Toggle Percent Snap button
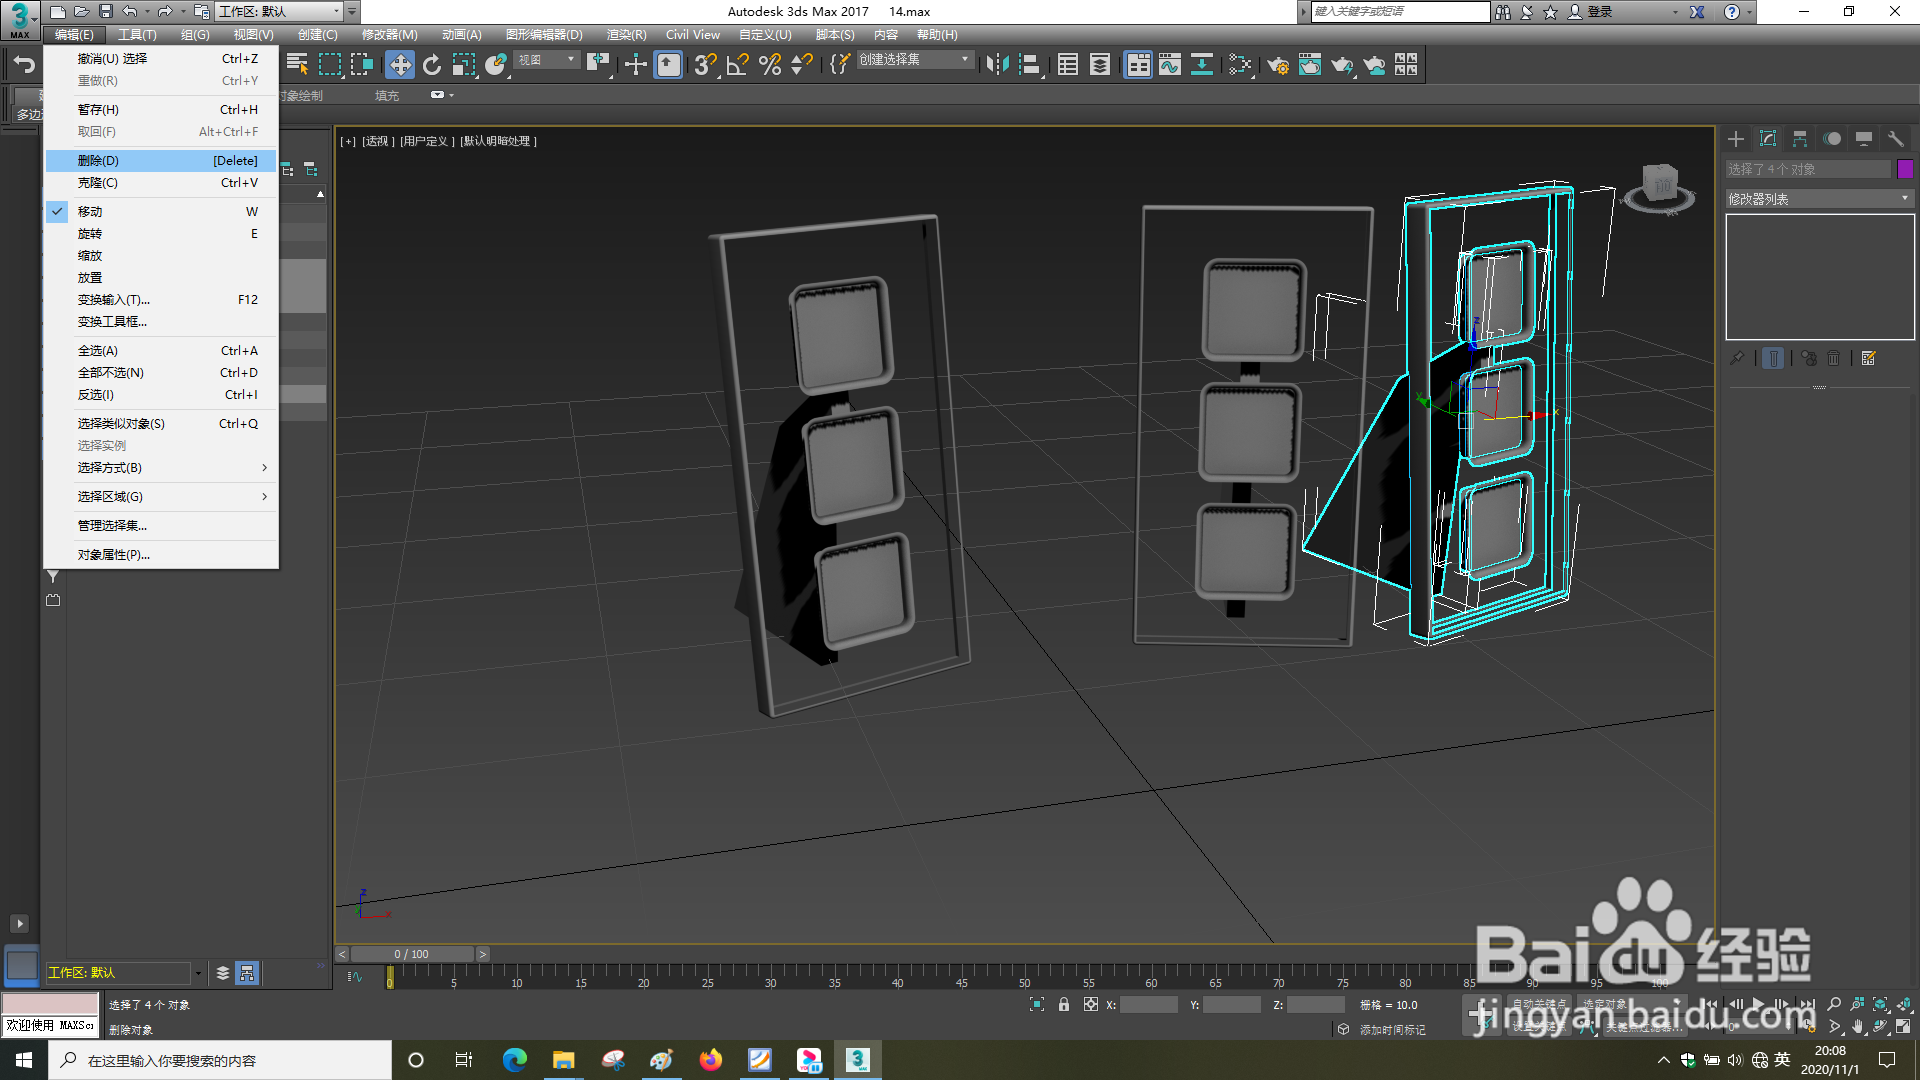Viewport: 1920px width, 1080px height. (x=770, y=65)
